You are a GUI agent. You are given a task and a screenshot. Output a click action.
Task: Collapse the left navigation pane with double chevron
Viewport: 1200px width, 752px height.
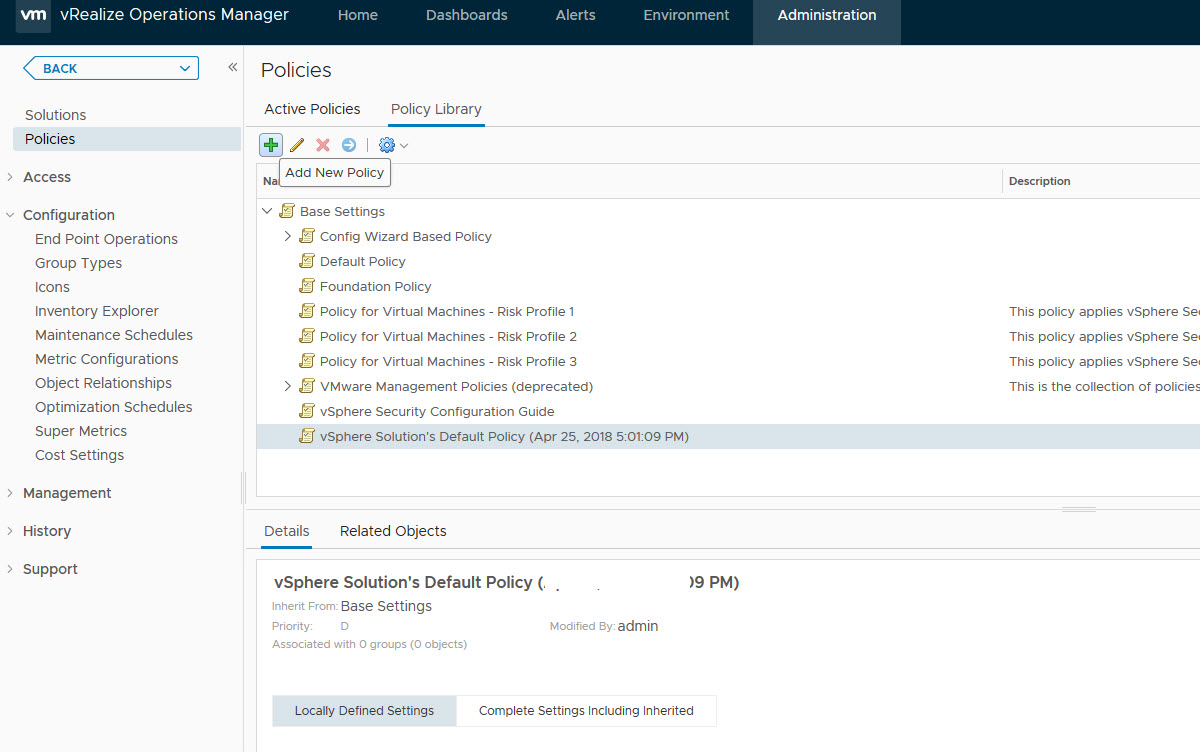pyautogui.click(x=232, y=67)
